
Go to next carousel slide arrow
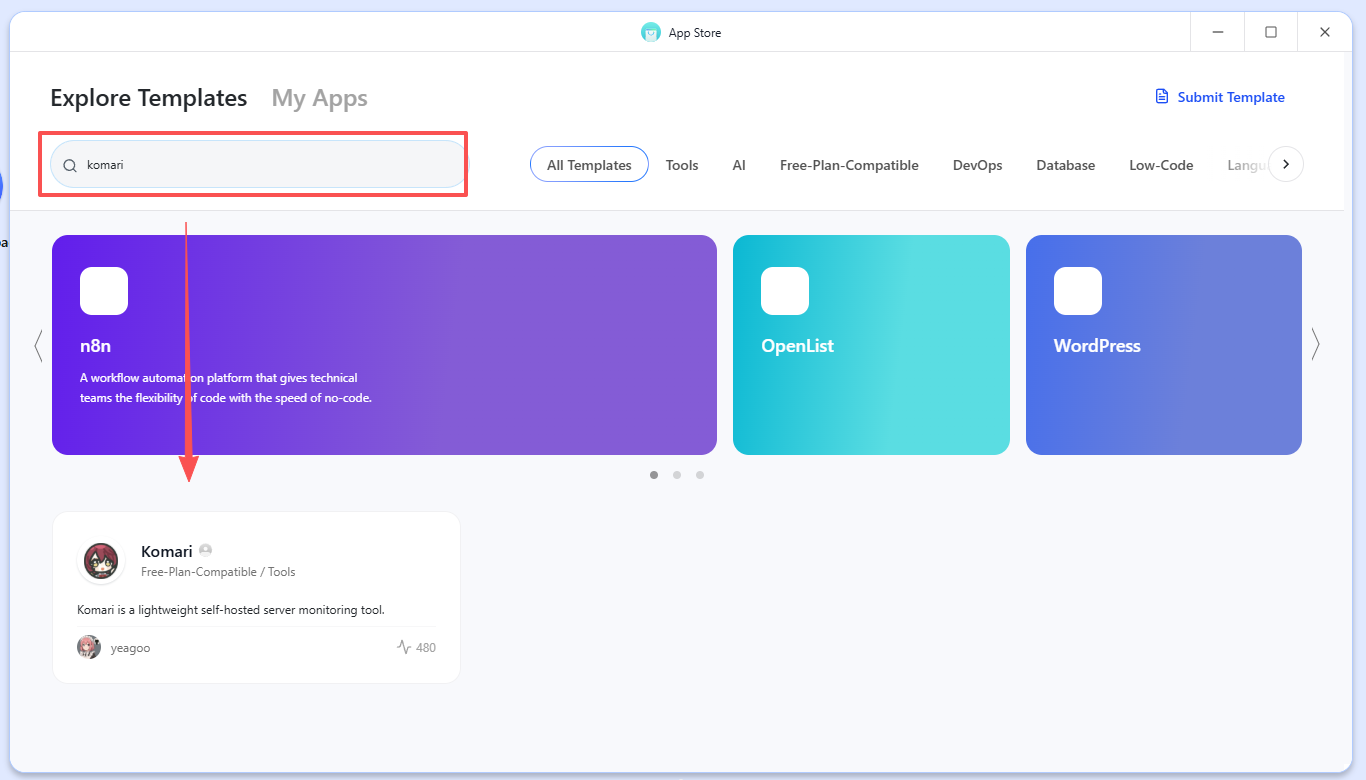pos(1315,345)
